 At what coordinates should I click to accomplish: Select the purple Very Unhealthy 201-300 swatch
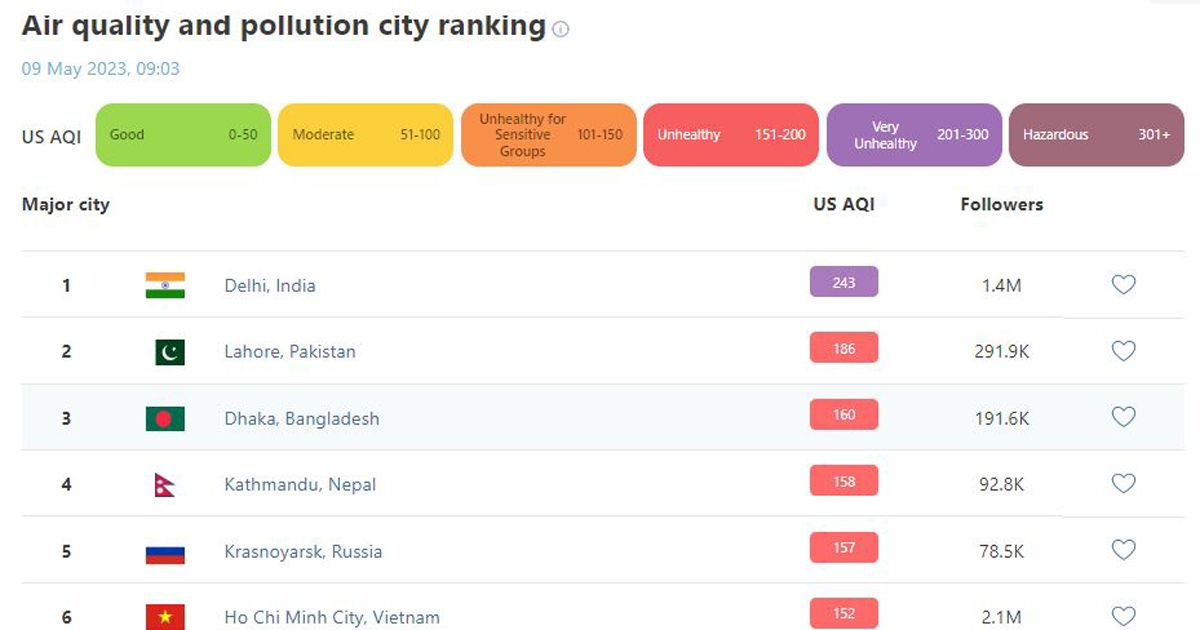[x=914, y=135]
